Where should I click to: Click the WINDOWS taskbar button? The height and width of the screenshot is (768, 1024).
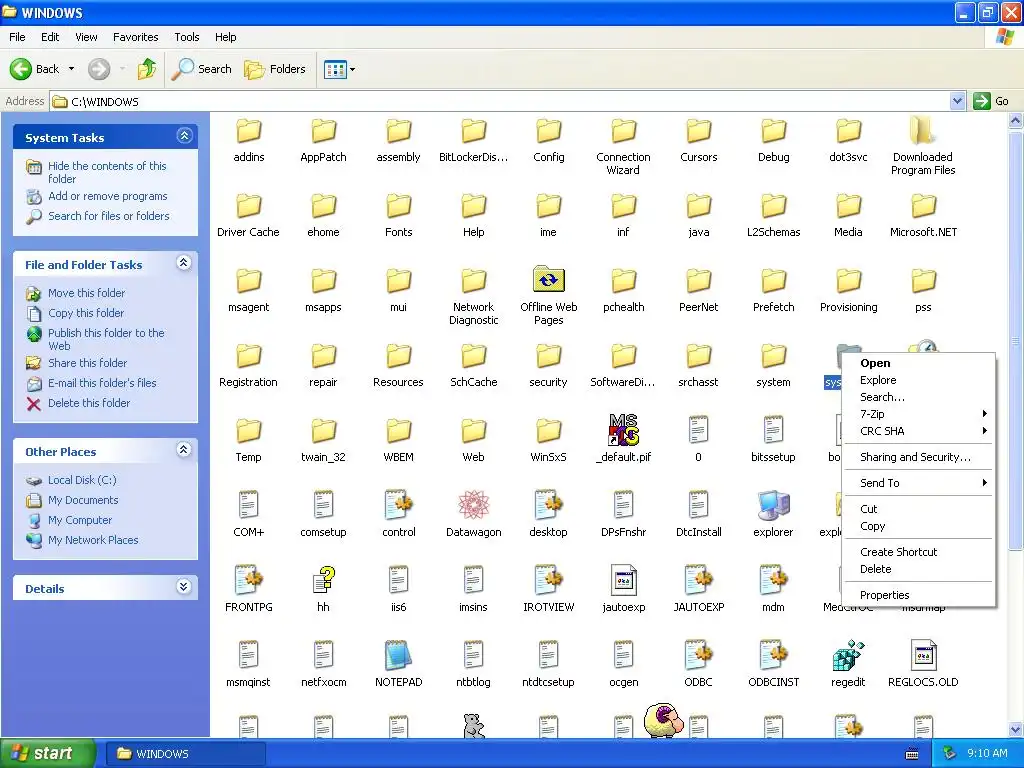click(185, 754)
